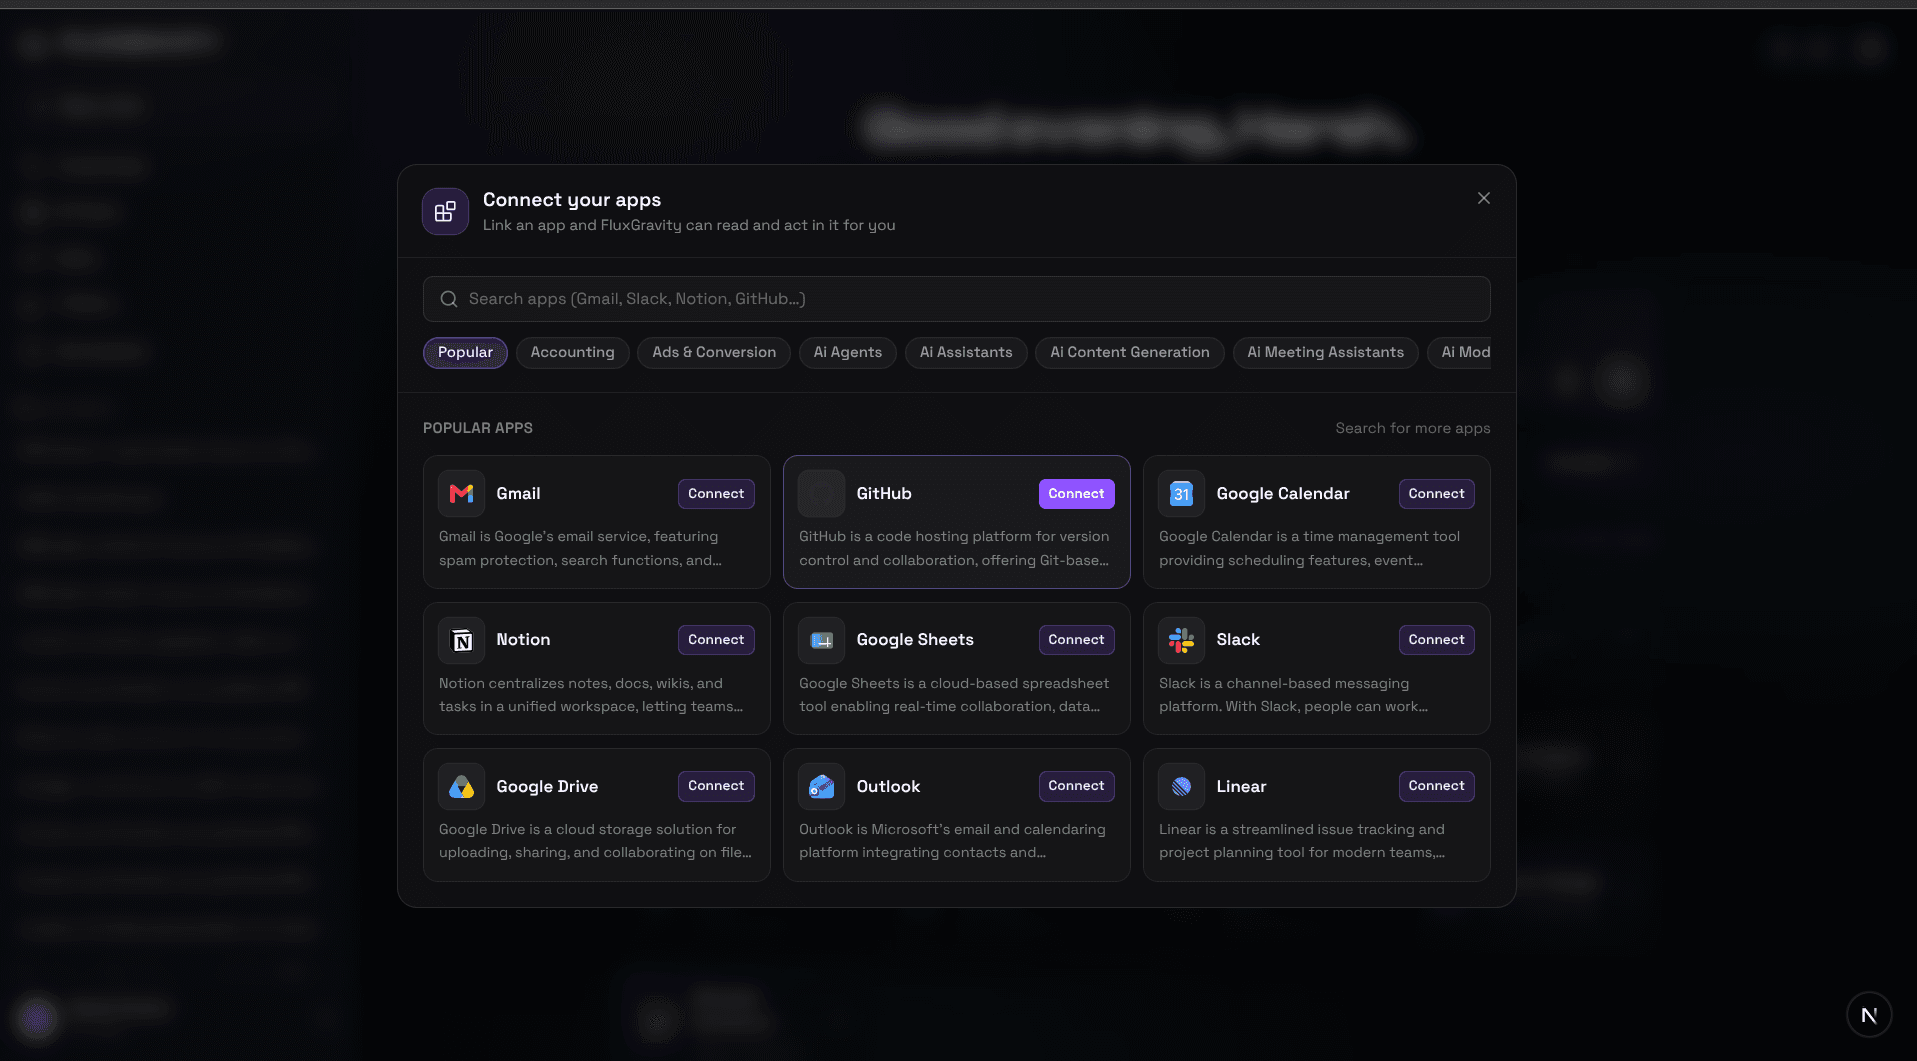
Task: Click the 'Notion centralizes notes, docs' description
Action: point(591,695)
